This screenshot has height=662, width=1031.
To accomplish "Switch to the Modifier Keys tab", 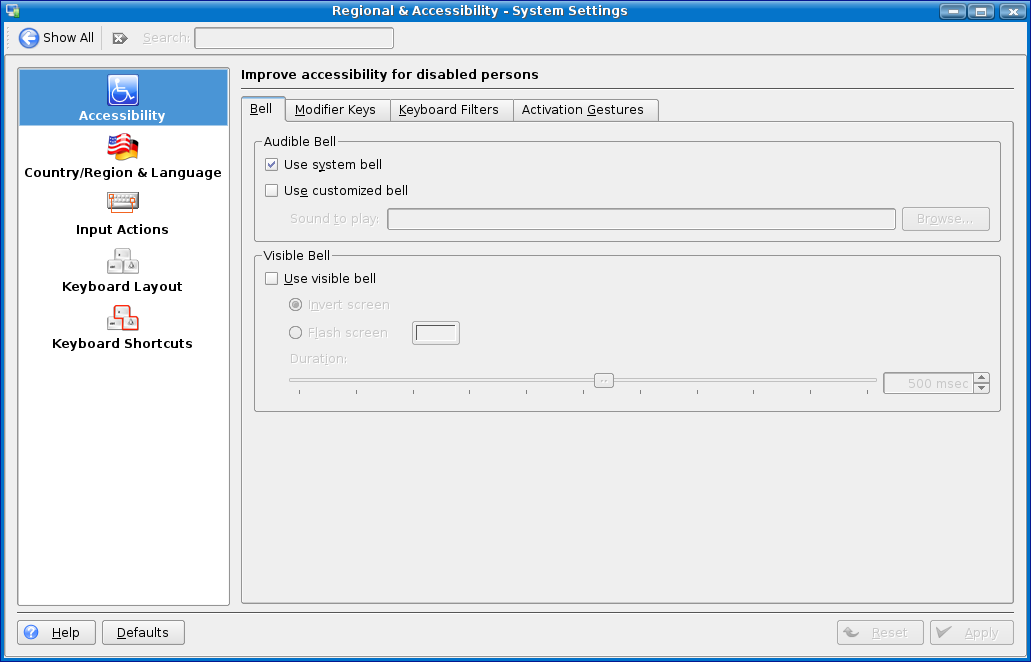I will 335,110.
